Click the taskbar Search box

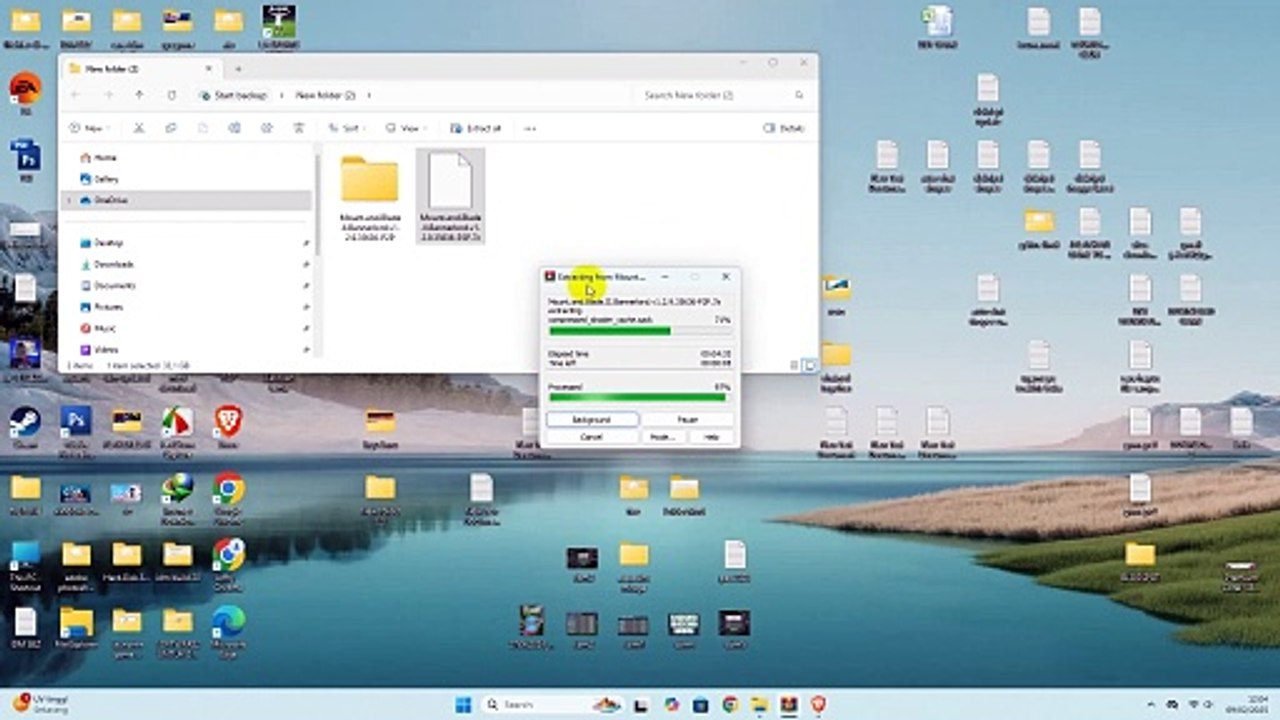point(554,704)
